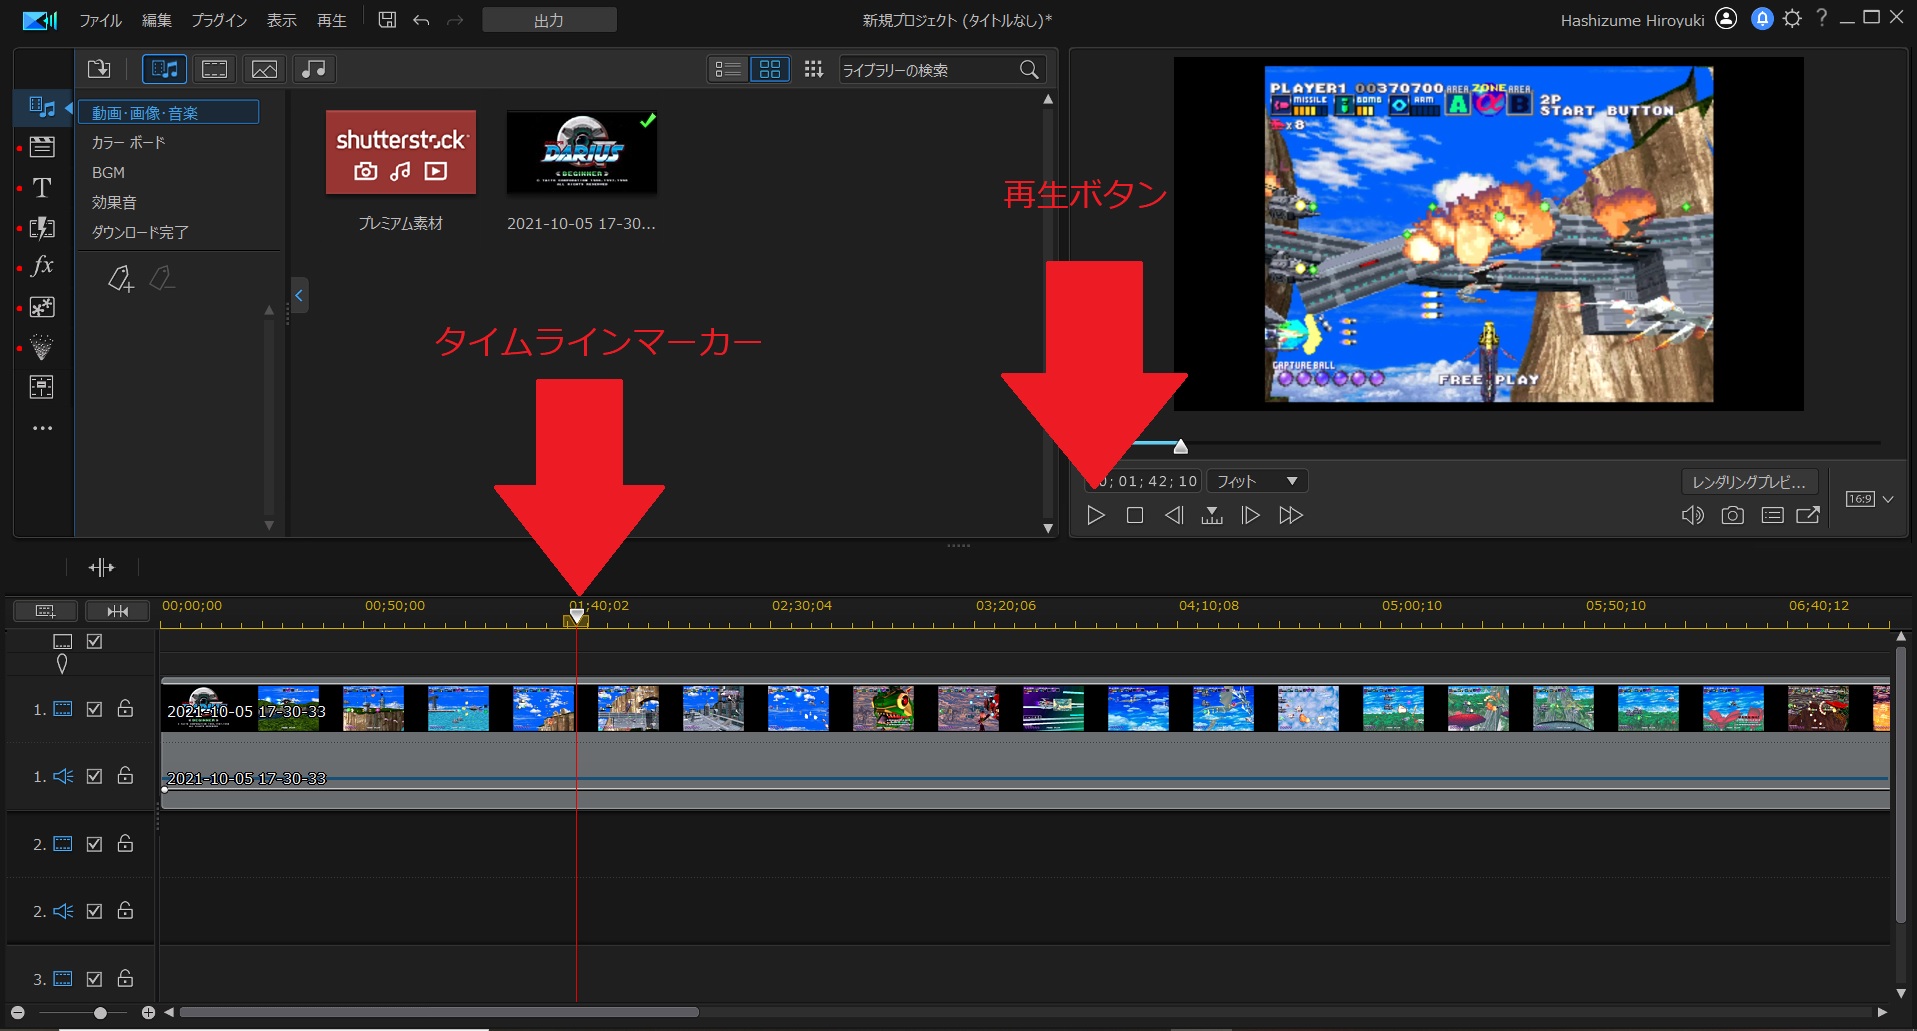The image size is (1917, 1031).
Task: Click the fast forward button
Action: pos(1291,515)
